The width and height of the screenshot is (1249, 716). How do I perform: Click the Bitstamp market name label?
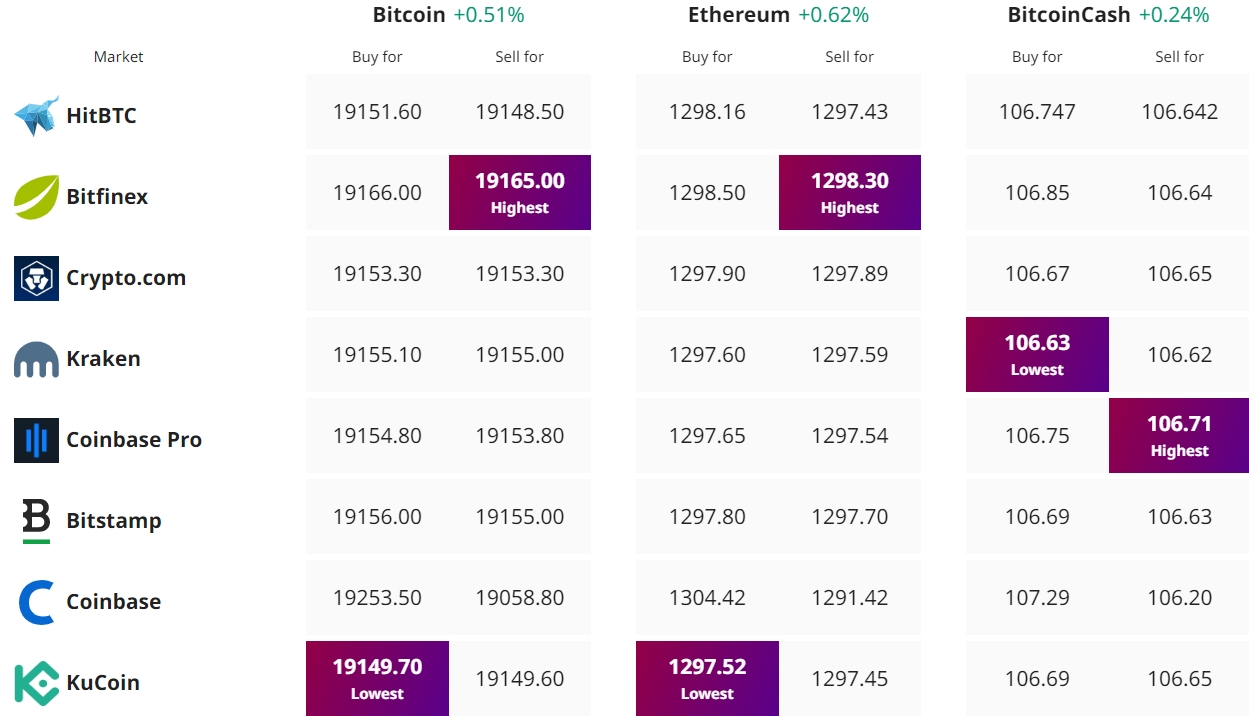point(114,521)
